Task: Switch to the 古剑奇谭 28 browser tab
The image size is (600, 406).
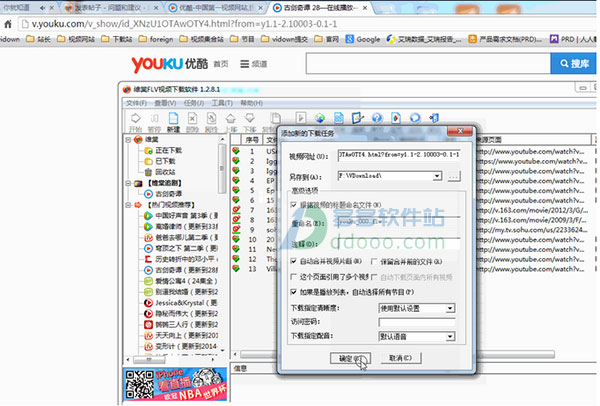Action: 321,8
